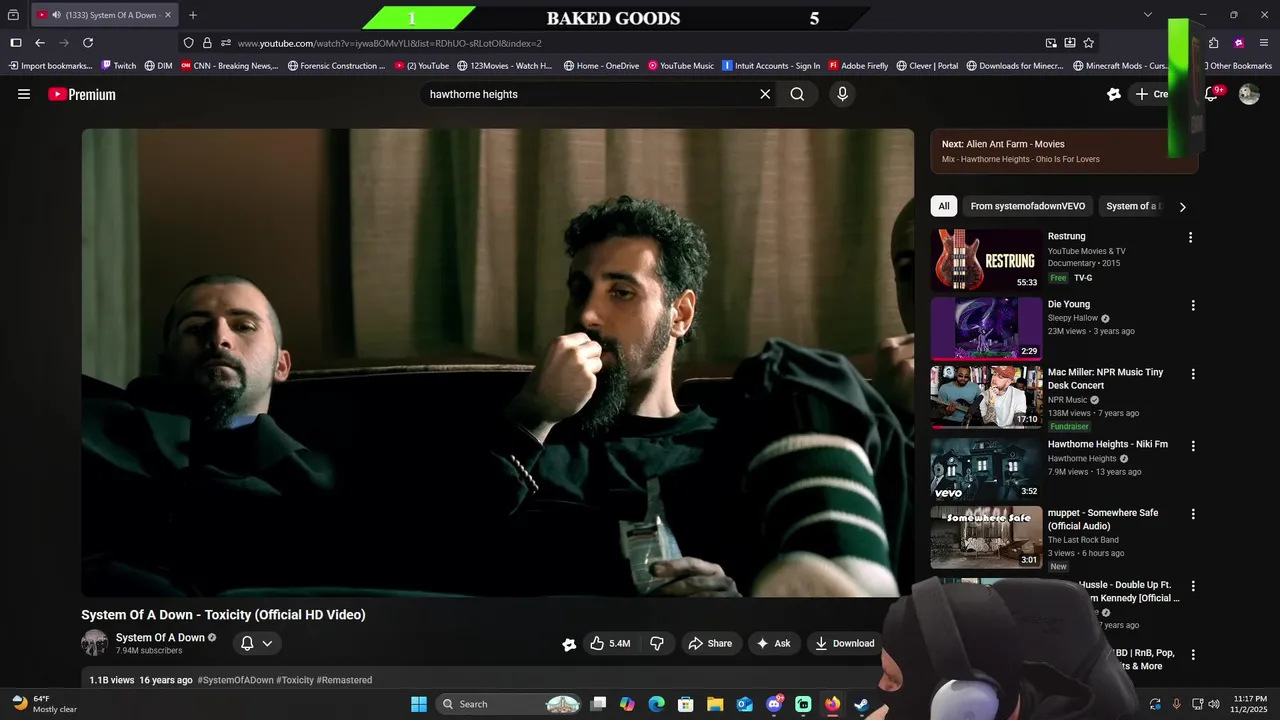1280x720 pixels.
Task: Toggle the subscription notification bell button
Action: 247,643
